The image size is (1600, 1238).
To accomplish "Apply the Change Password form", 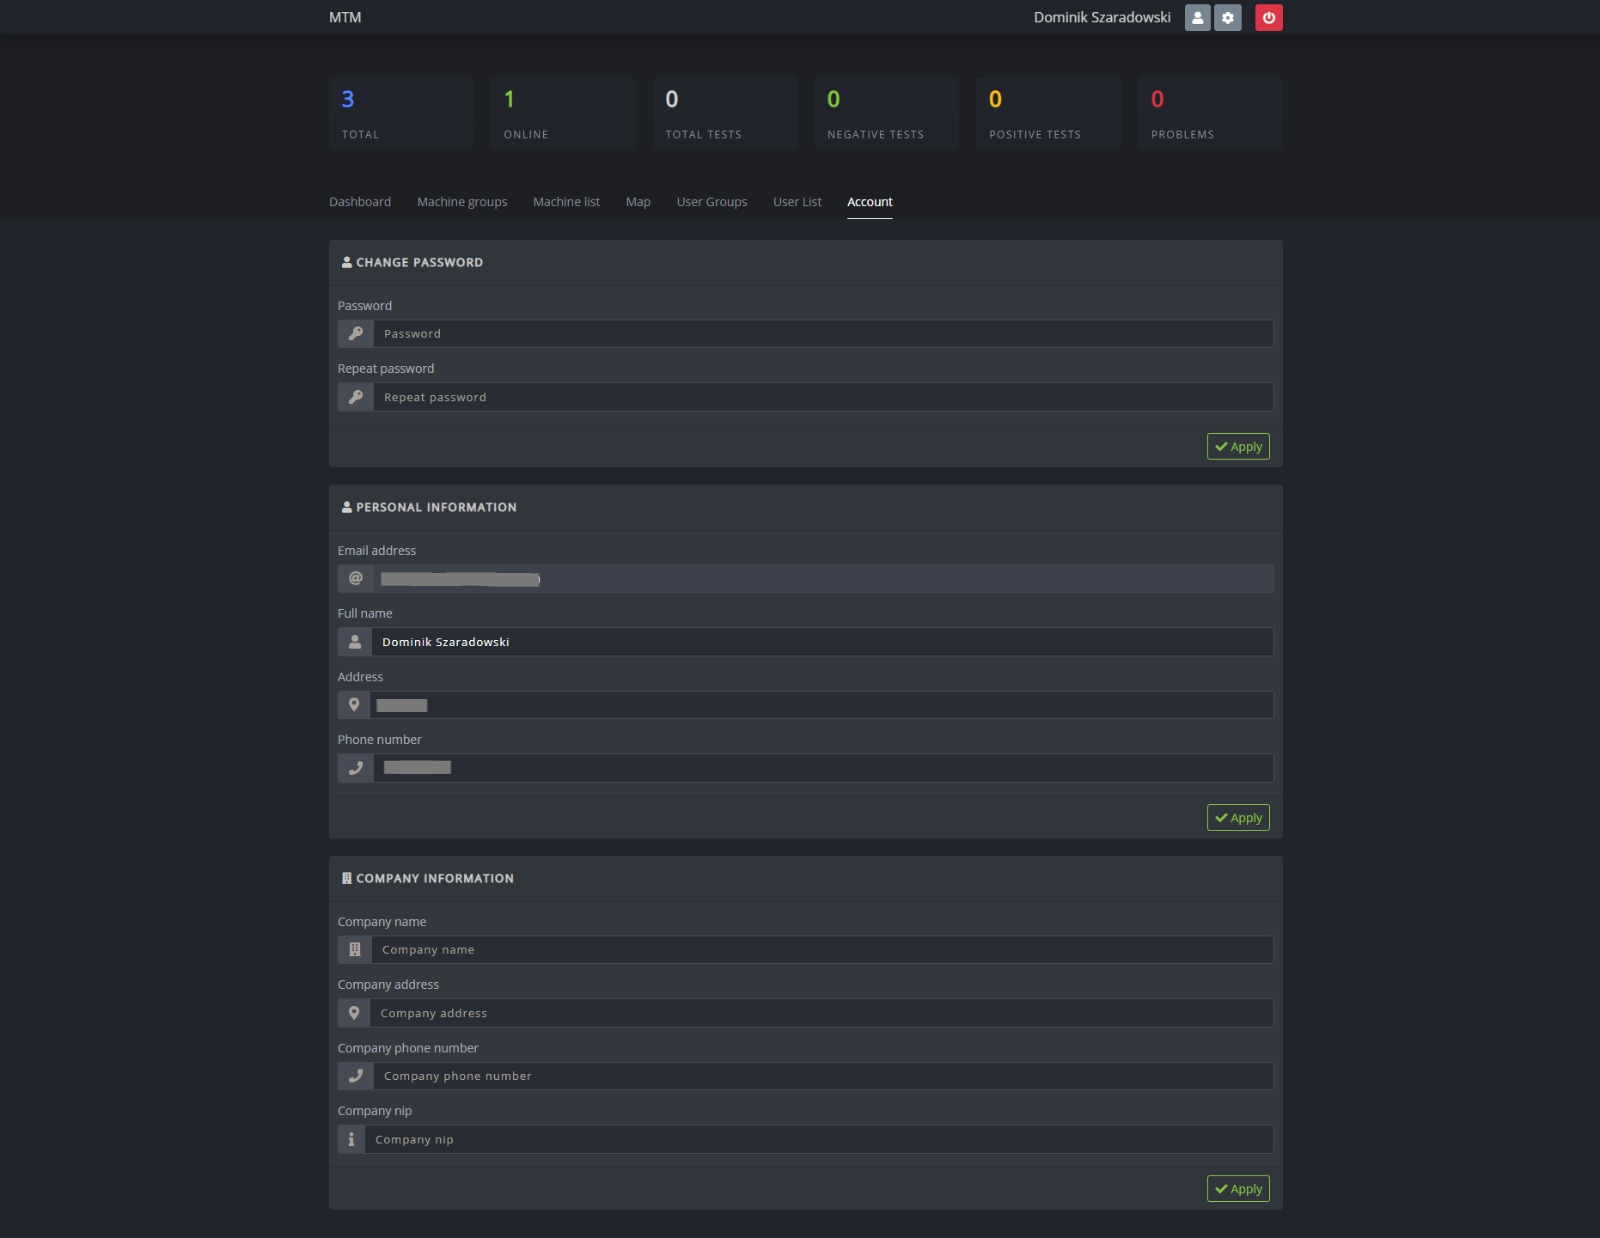I will (1238, 447).
